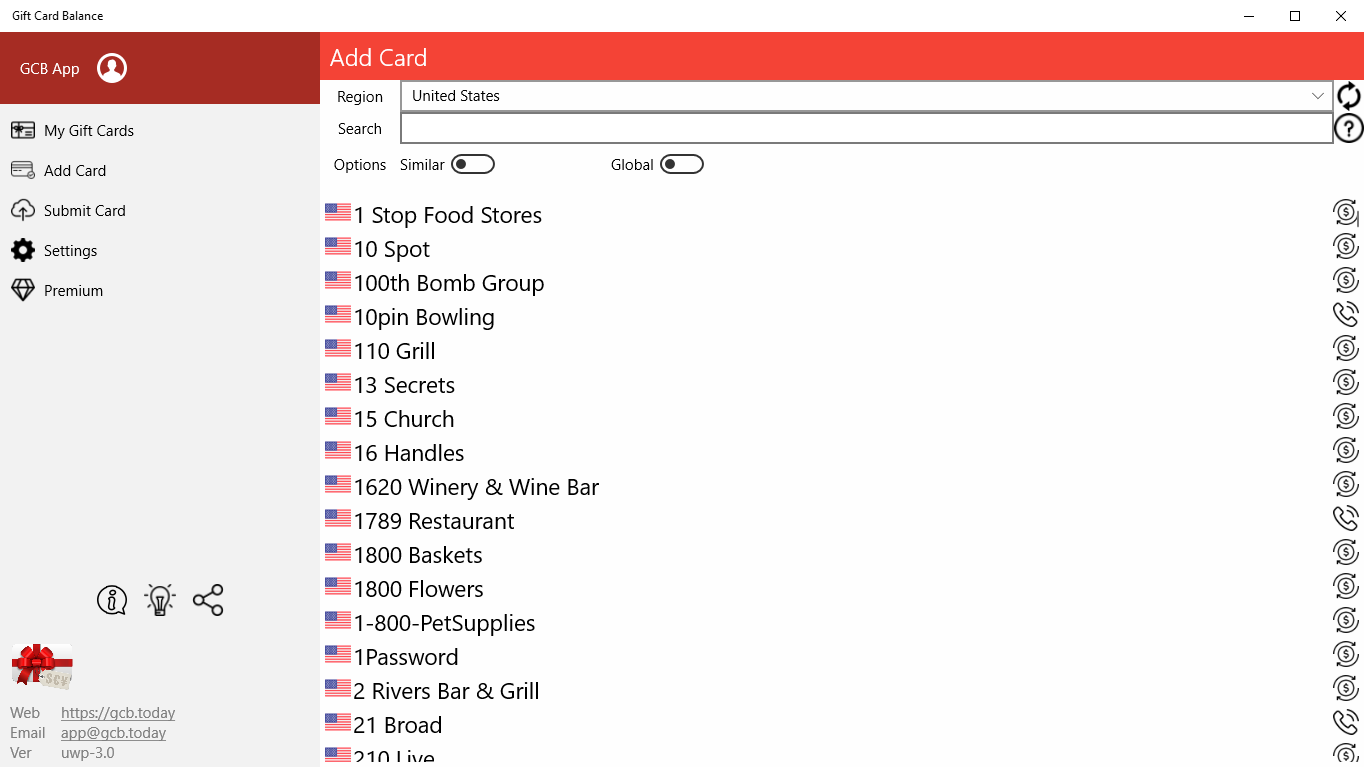Check balance by phone for 10pin Bowling
Image resolution: width=1364 pixels, height=767 pixels.
coord(1345,313)
